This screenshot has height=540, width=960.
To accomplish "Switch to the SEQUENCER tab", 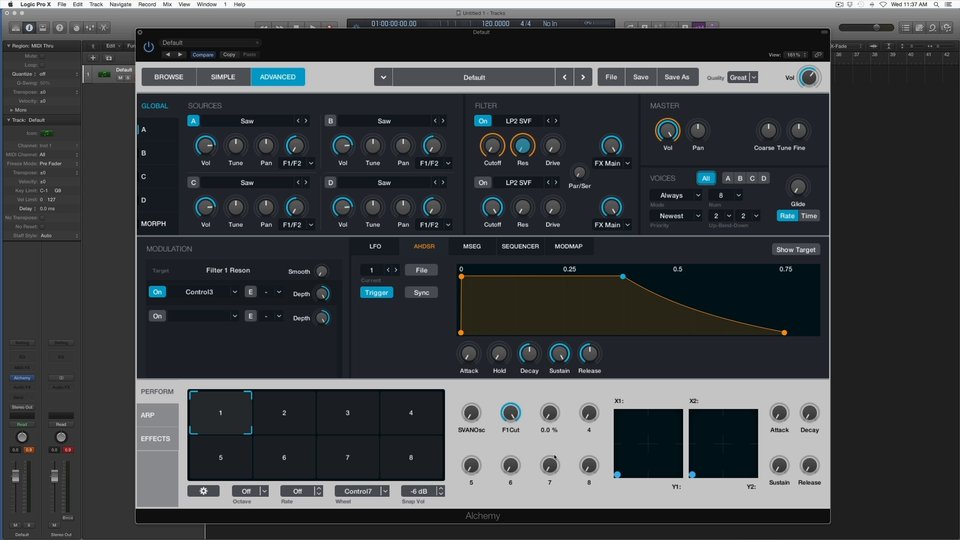I will tap(520, 246).
